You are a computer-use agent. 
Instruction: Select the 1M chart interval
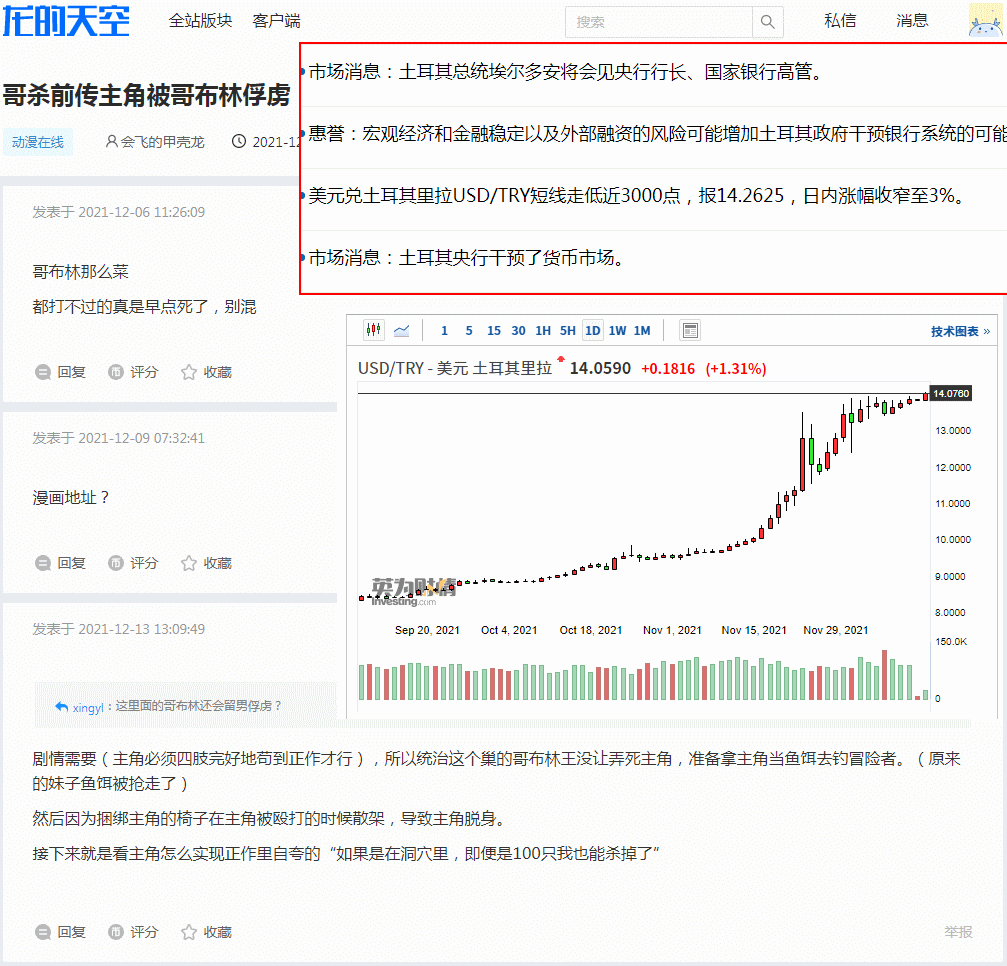[642, 331]
